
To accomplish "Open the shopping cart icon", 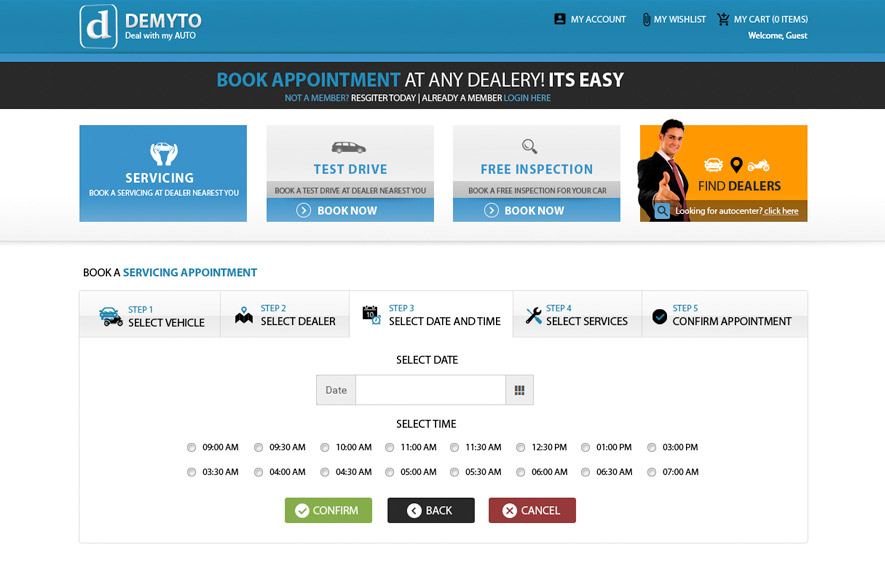I will click(723, 19).
